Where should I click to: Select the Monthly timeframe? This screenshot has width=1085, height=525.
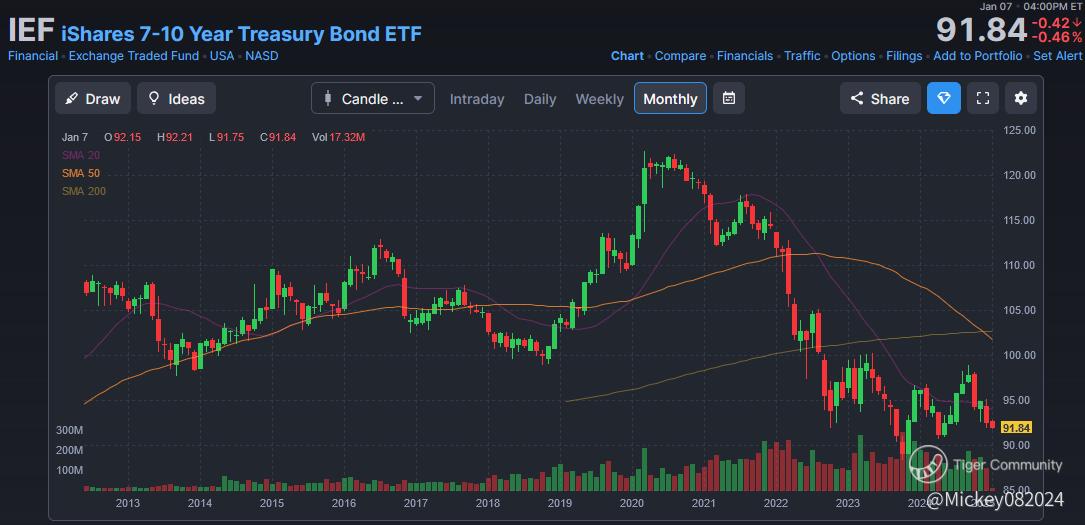point(670,99)
